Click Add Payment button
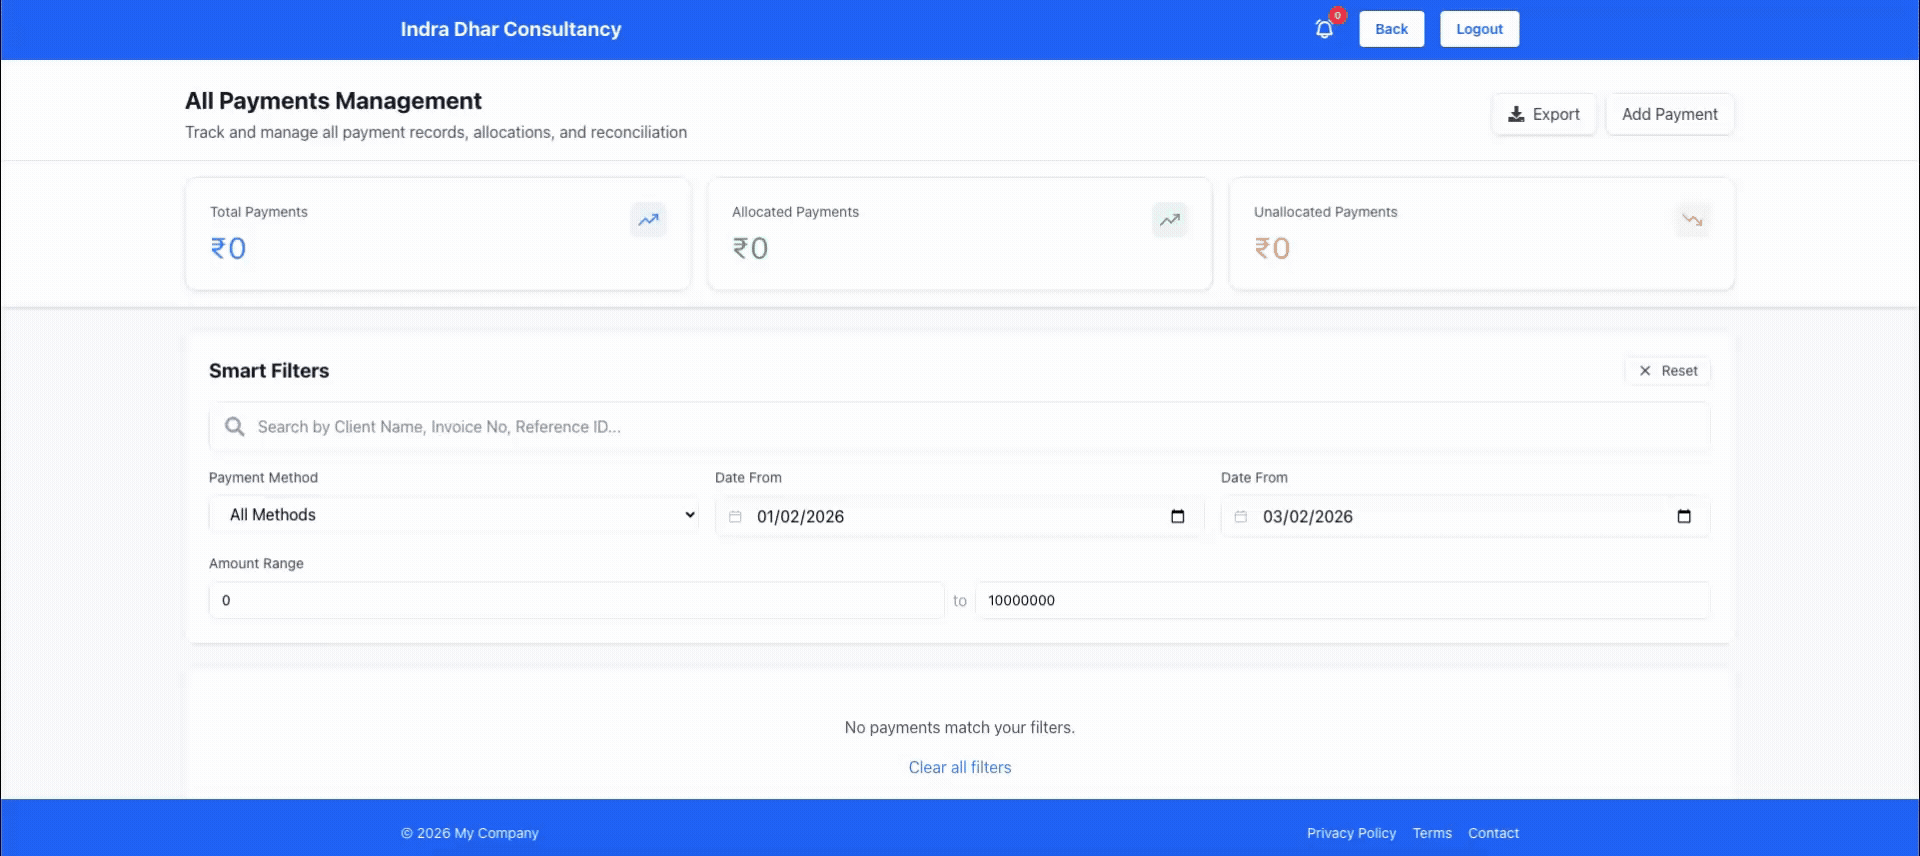 pyautogui.click(x=1669, y=114)
